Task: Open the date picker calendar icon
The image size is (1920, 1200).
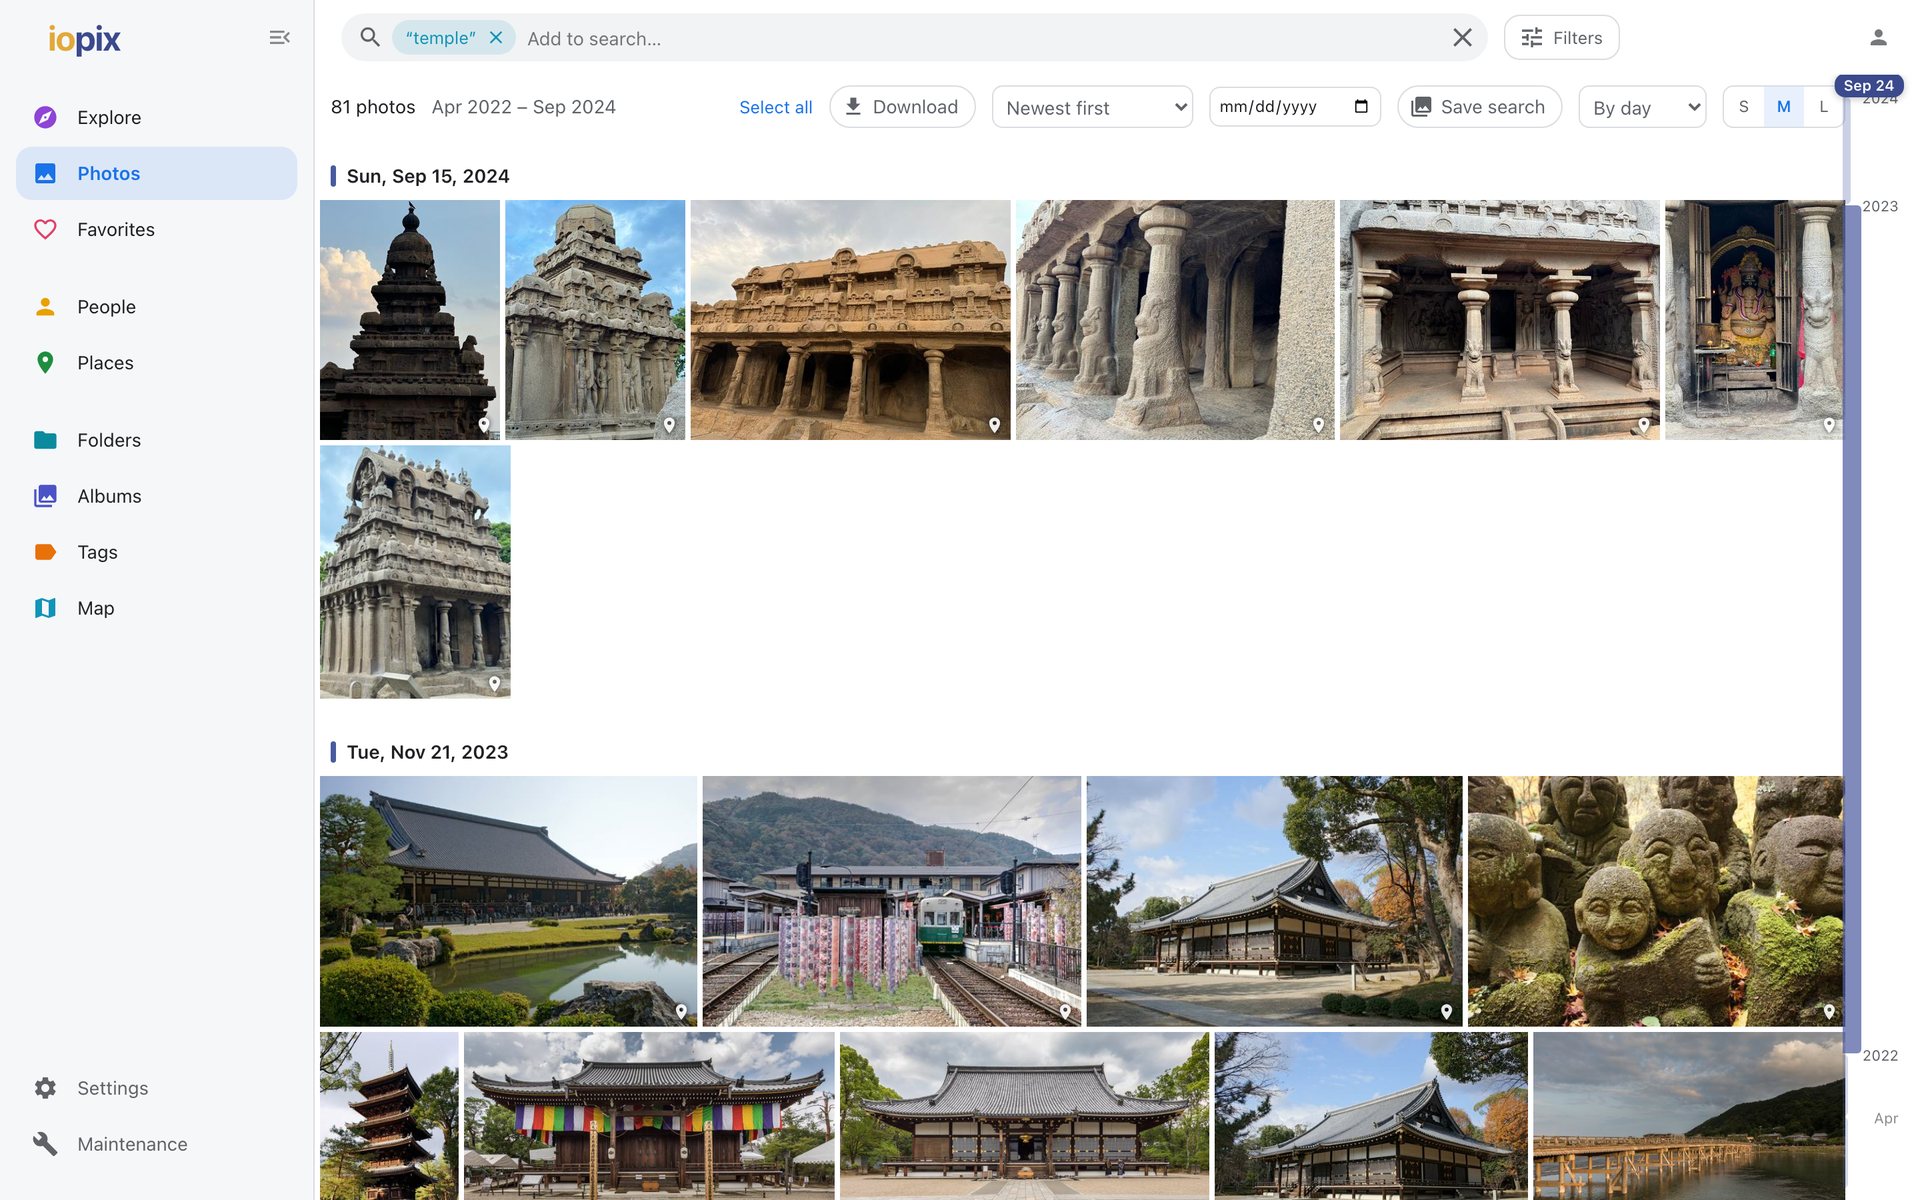Action: pyautogui.click(x=1361, y=107)
